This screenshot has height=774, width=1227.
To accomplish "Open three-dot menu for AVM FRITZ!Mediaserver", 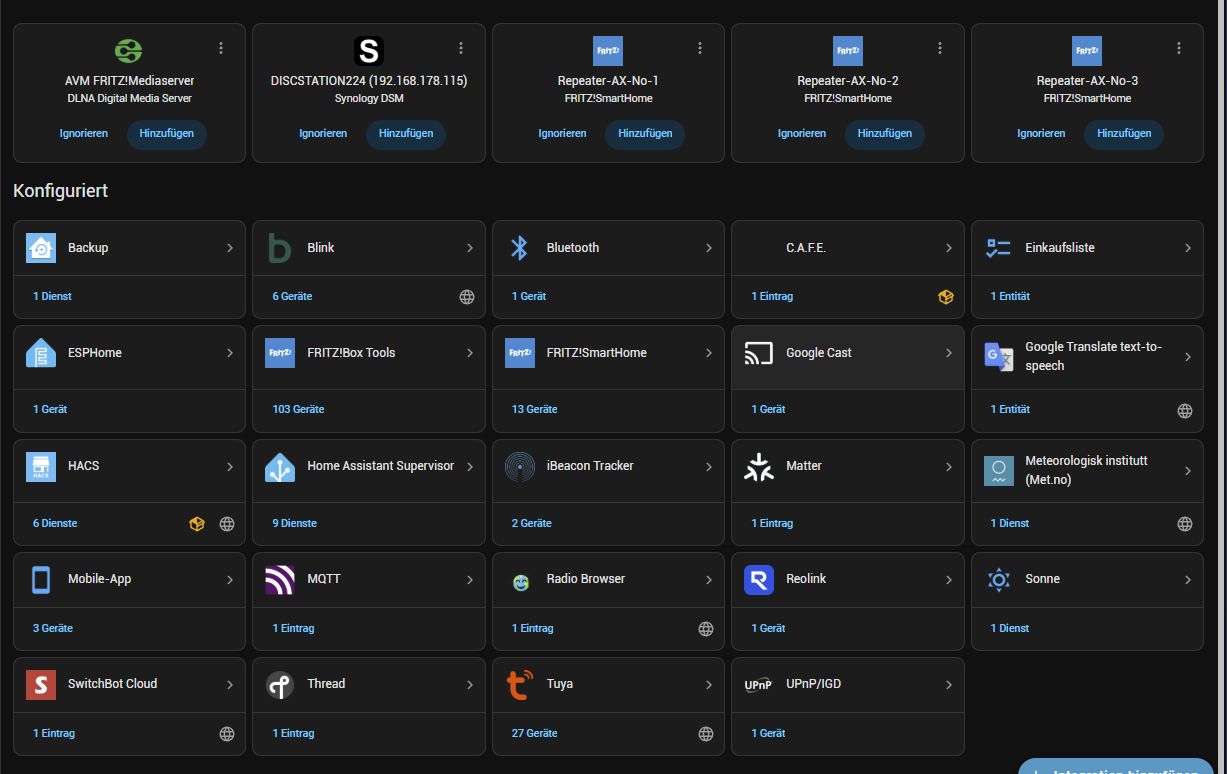I will (x=221, y=48).
